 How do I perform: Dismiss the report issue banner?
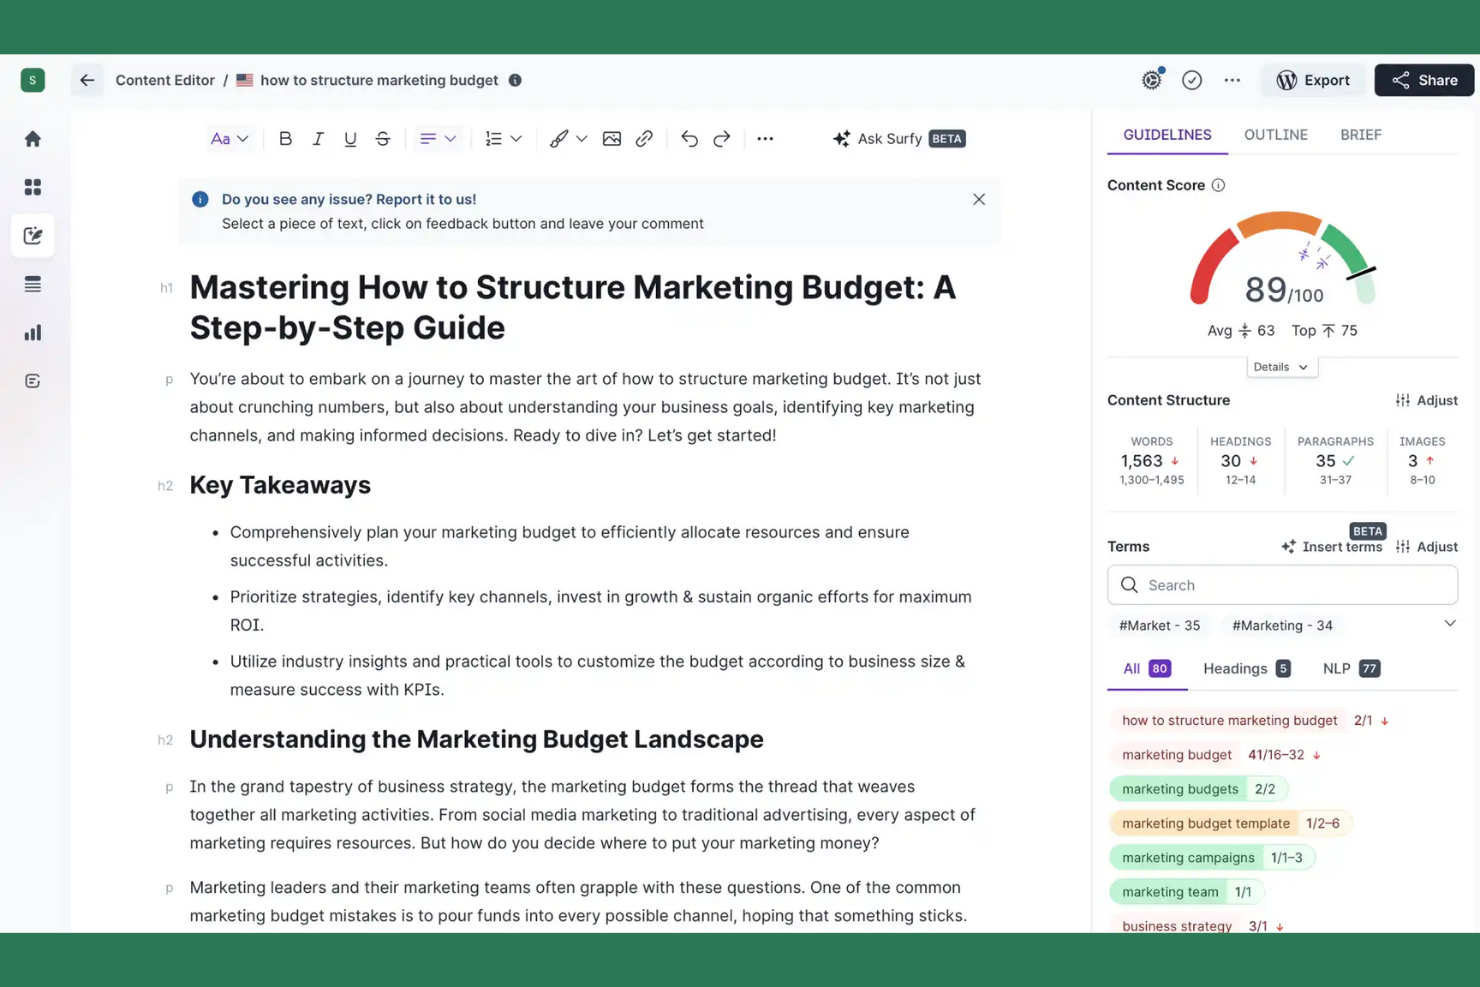(x=979, y=199)
